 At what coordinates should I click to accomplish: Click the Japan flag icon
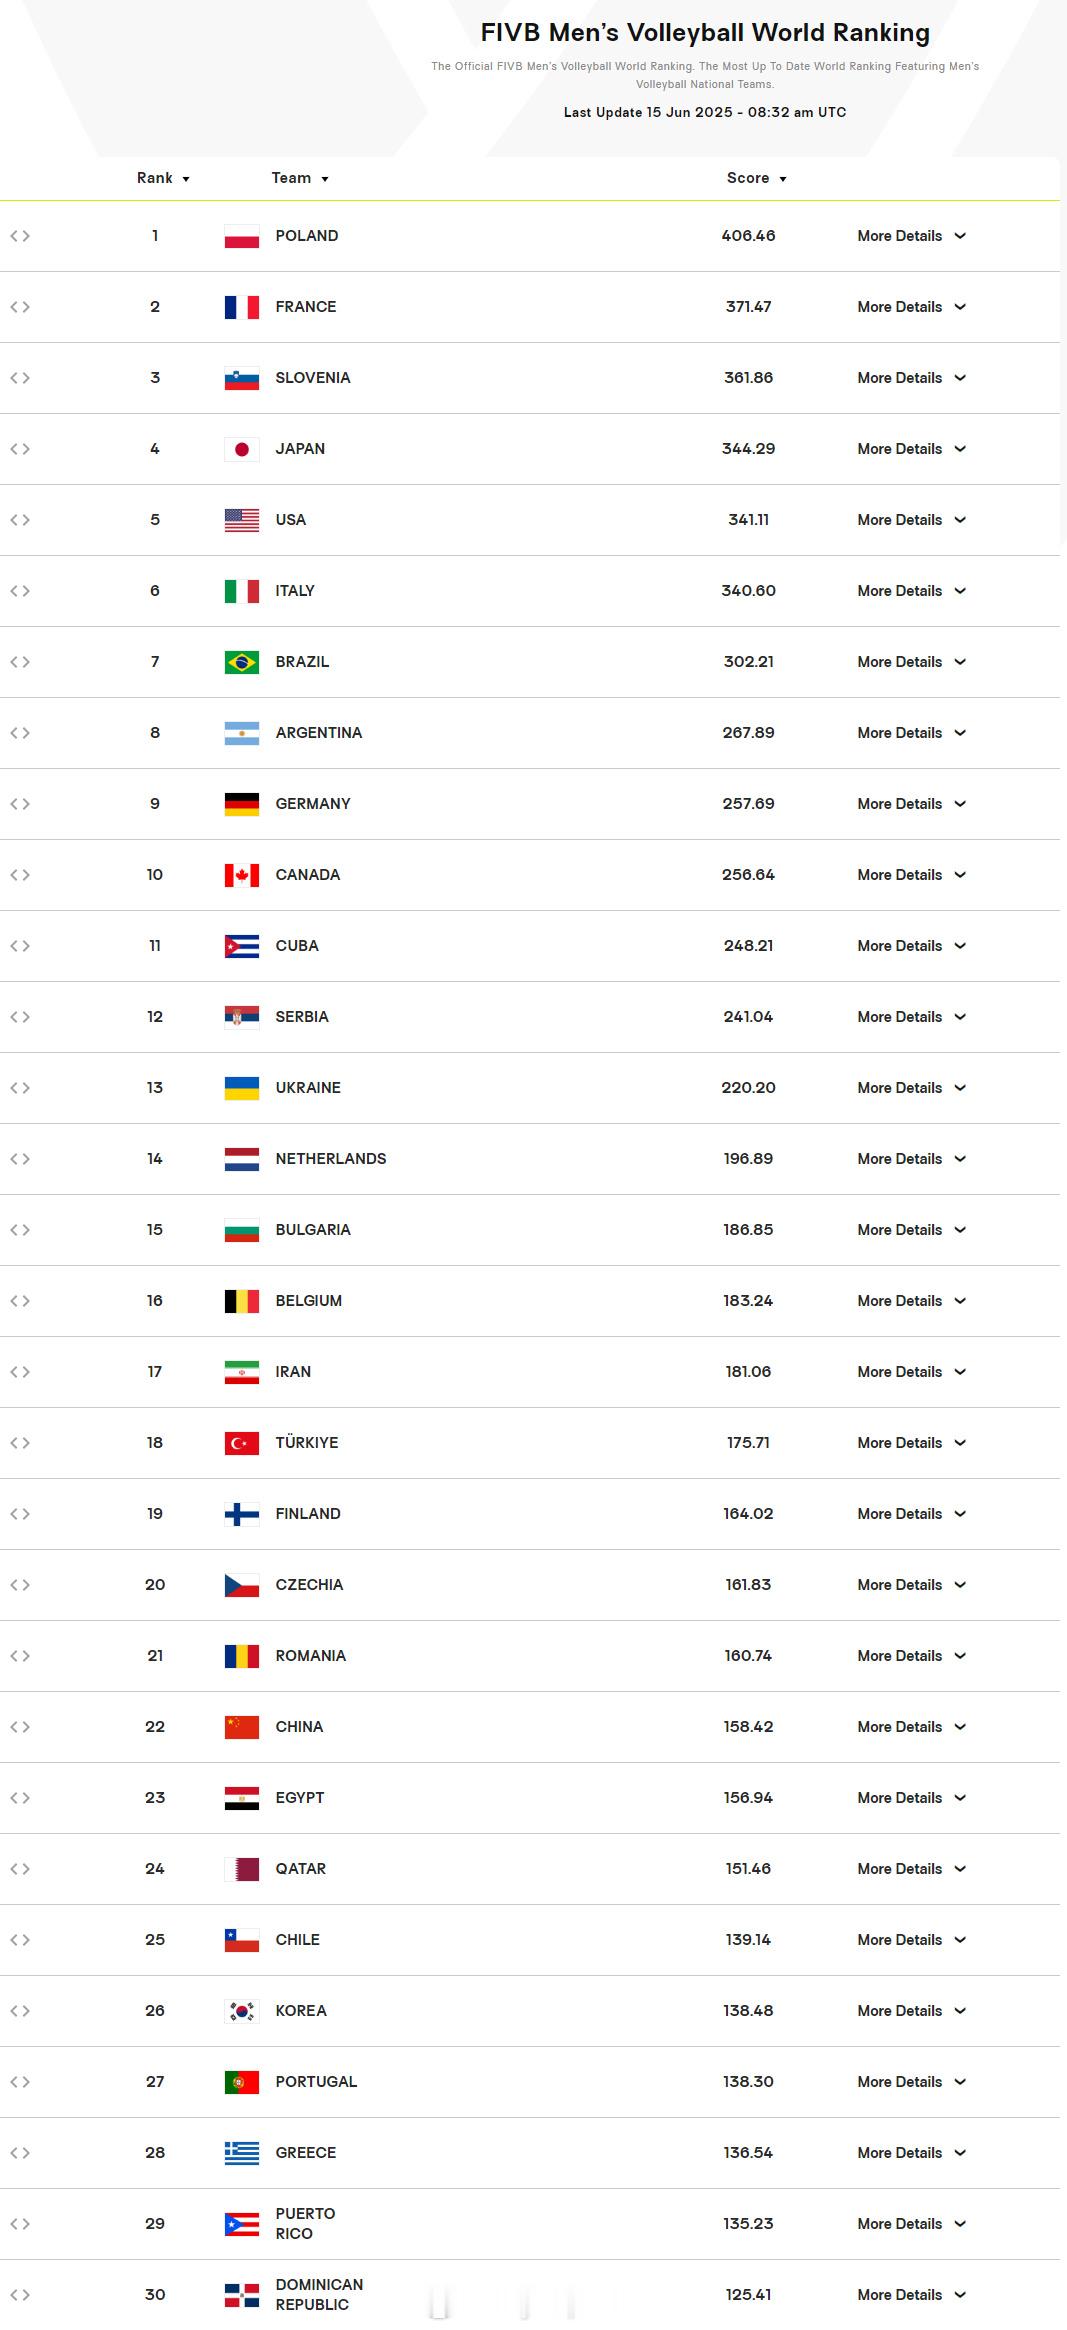242,450
